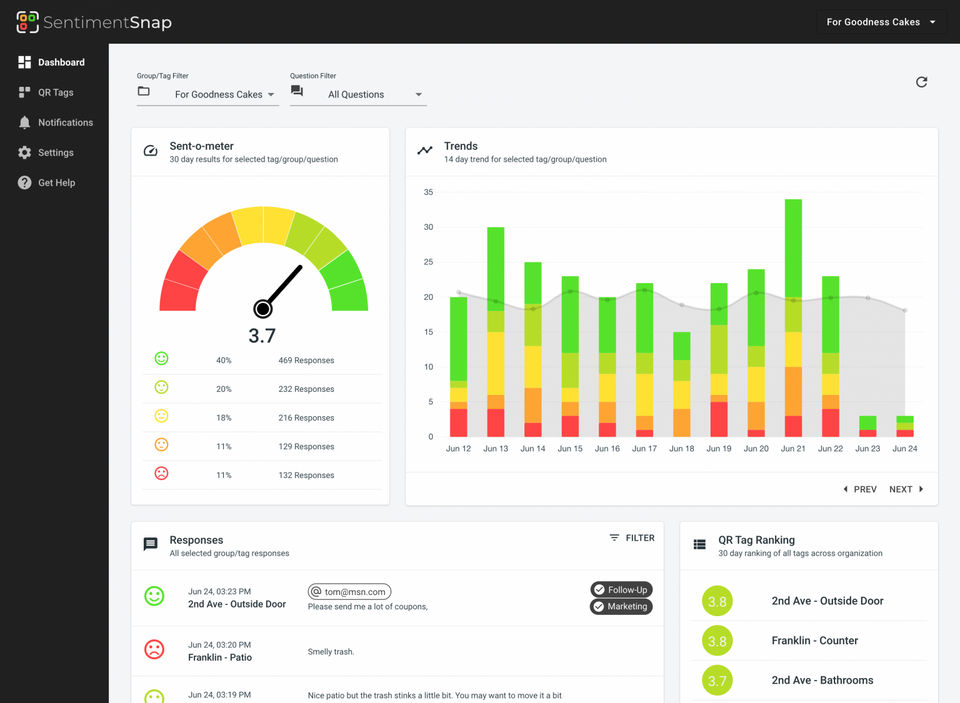Click the 129 Responses text
This screenshot has height=703, width=960.
click(x=306, y=446)
